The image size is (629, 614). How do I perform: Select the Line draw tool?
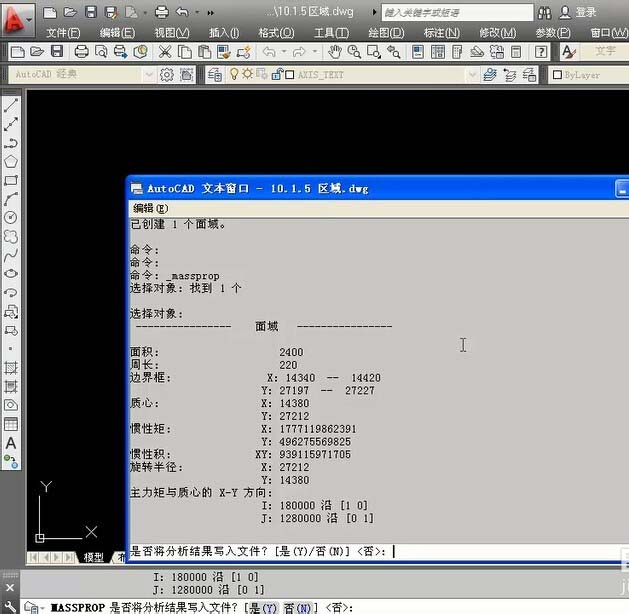11,105
